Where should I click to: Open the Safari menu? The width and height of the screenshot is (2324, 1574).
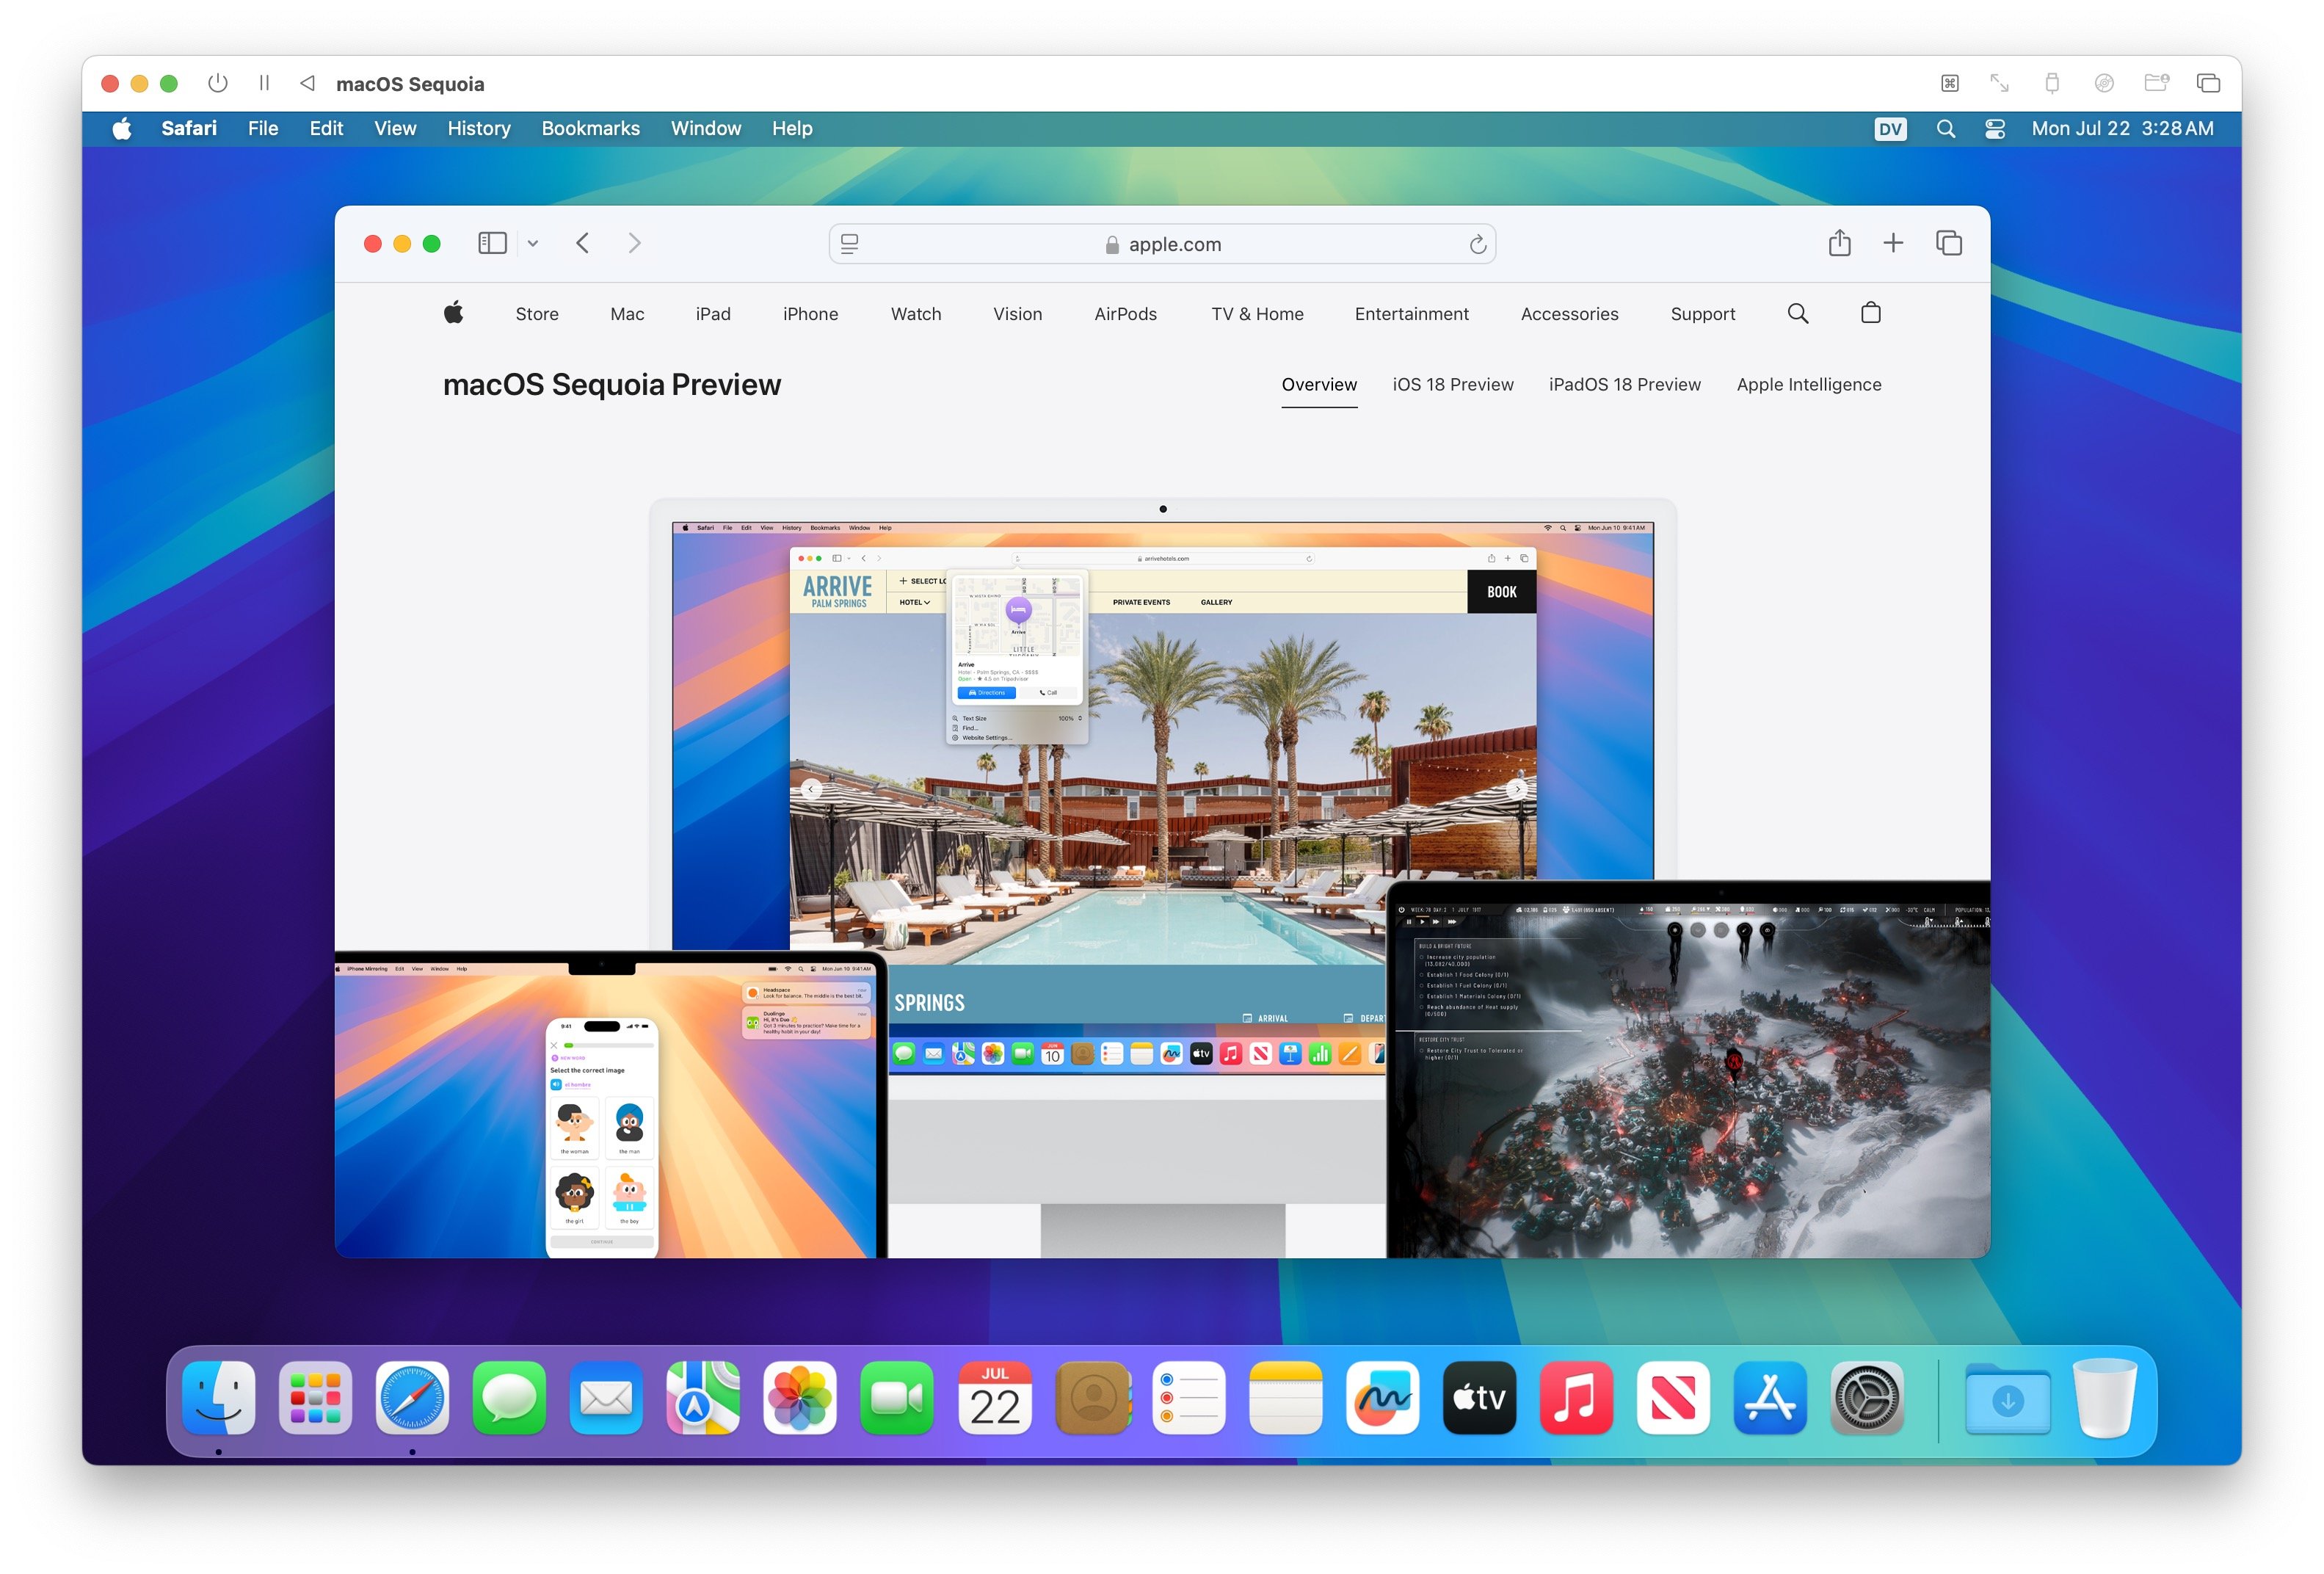tap(189, 128)
